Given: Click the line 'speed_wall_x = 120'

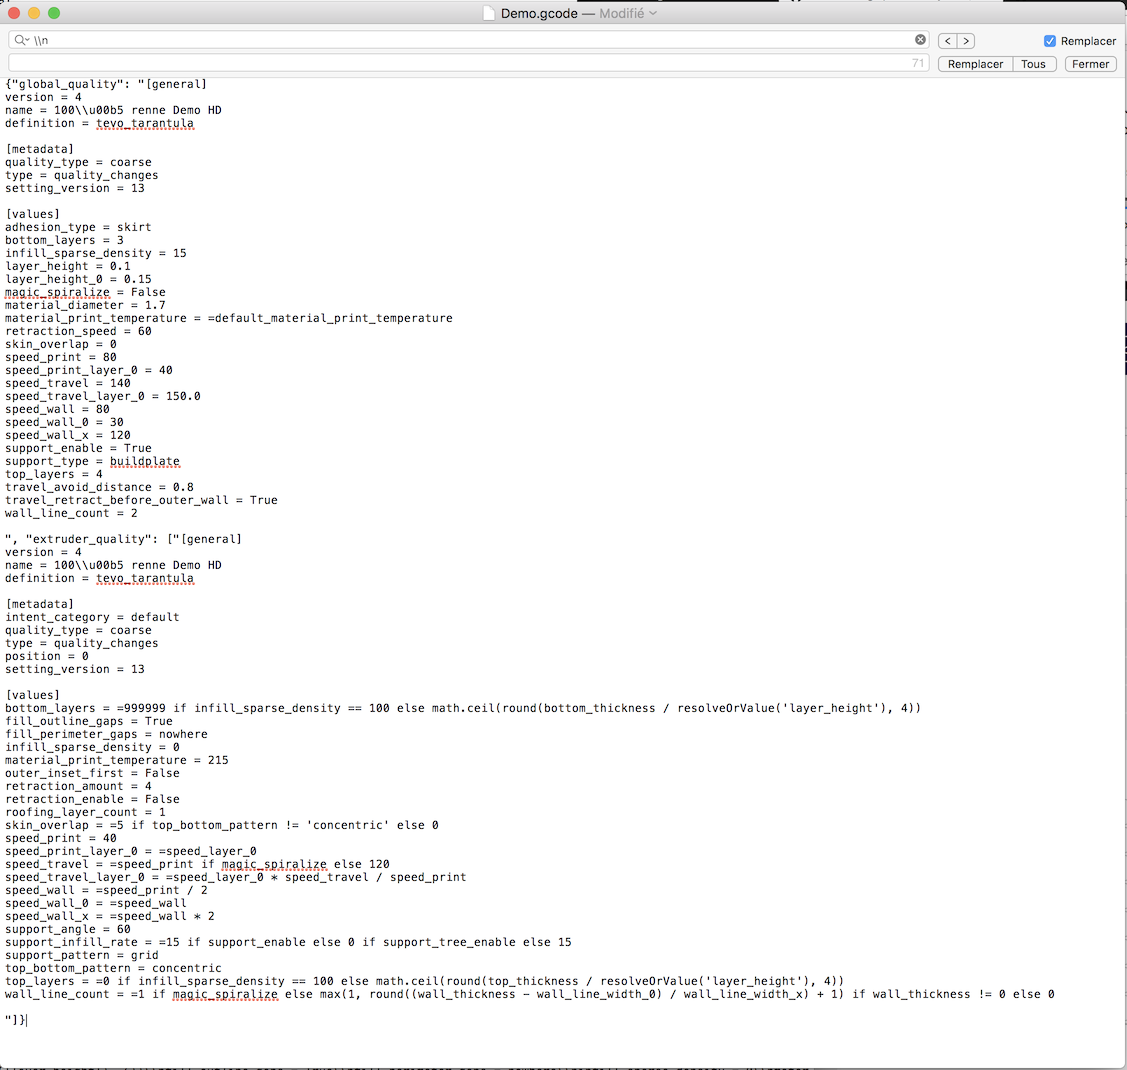Looking at the screenshot, I should pos(68,435).
